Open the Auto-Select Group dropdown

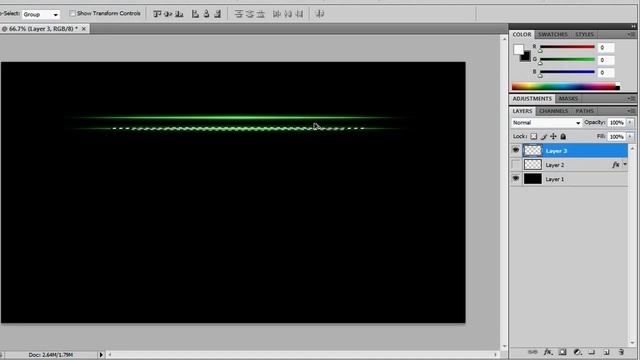tap(41, 14)
